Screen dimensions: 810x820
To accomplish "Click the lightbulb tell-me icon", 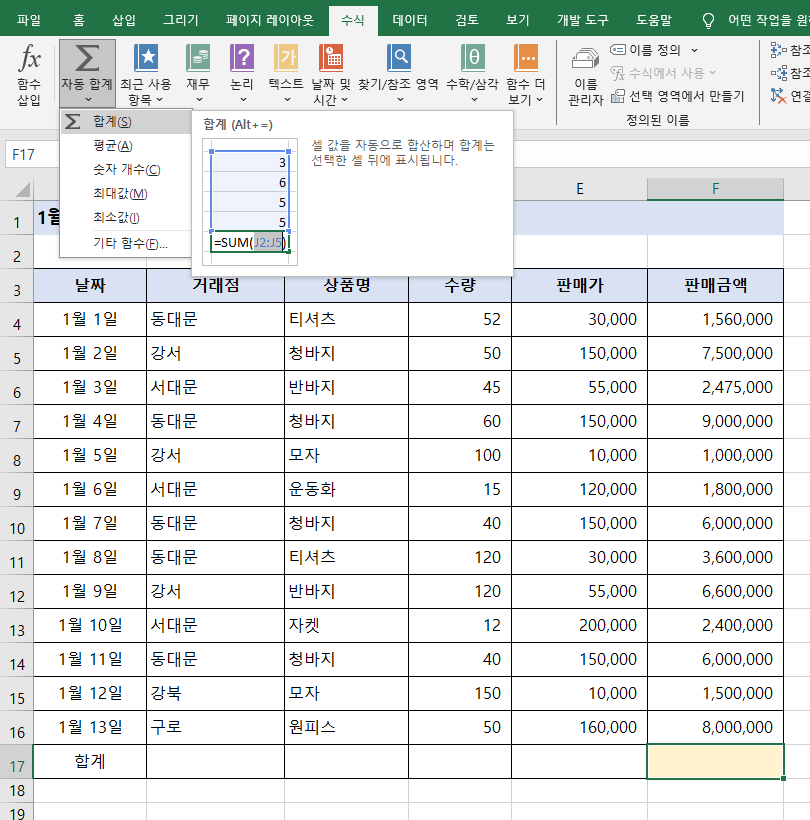I will coord(708,20).
